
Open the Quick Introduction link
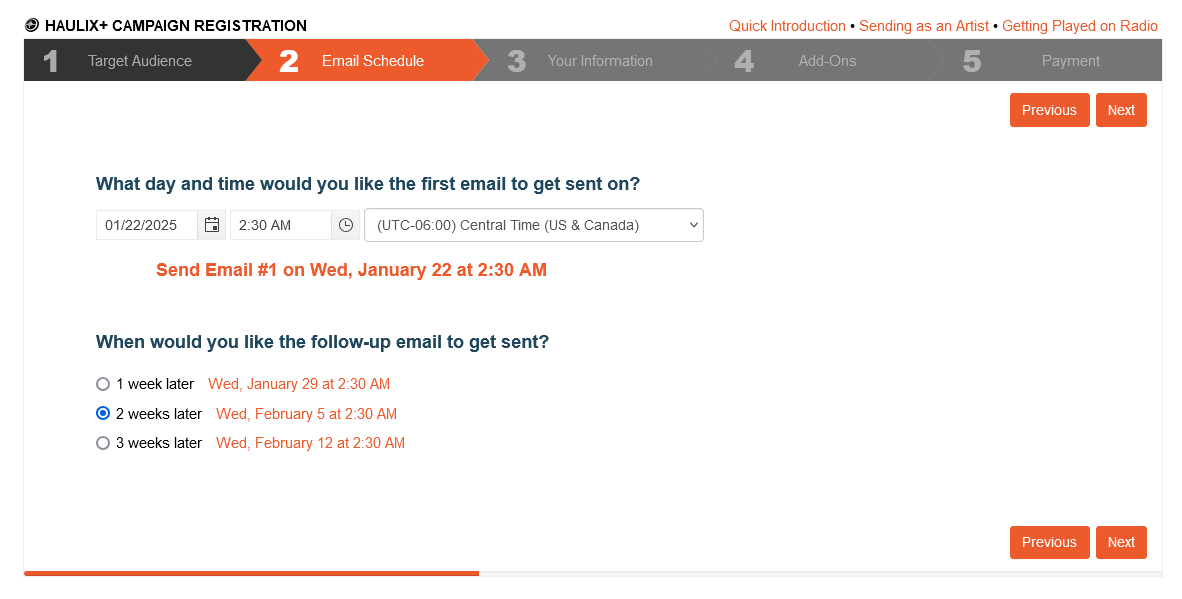coord(787,26)
